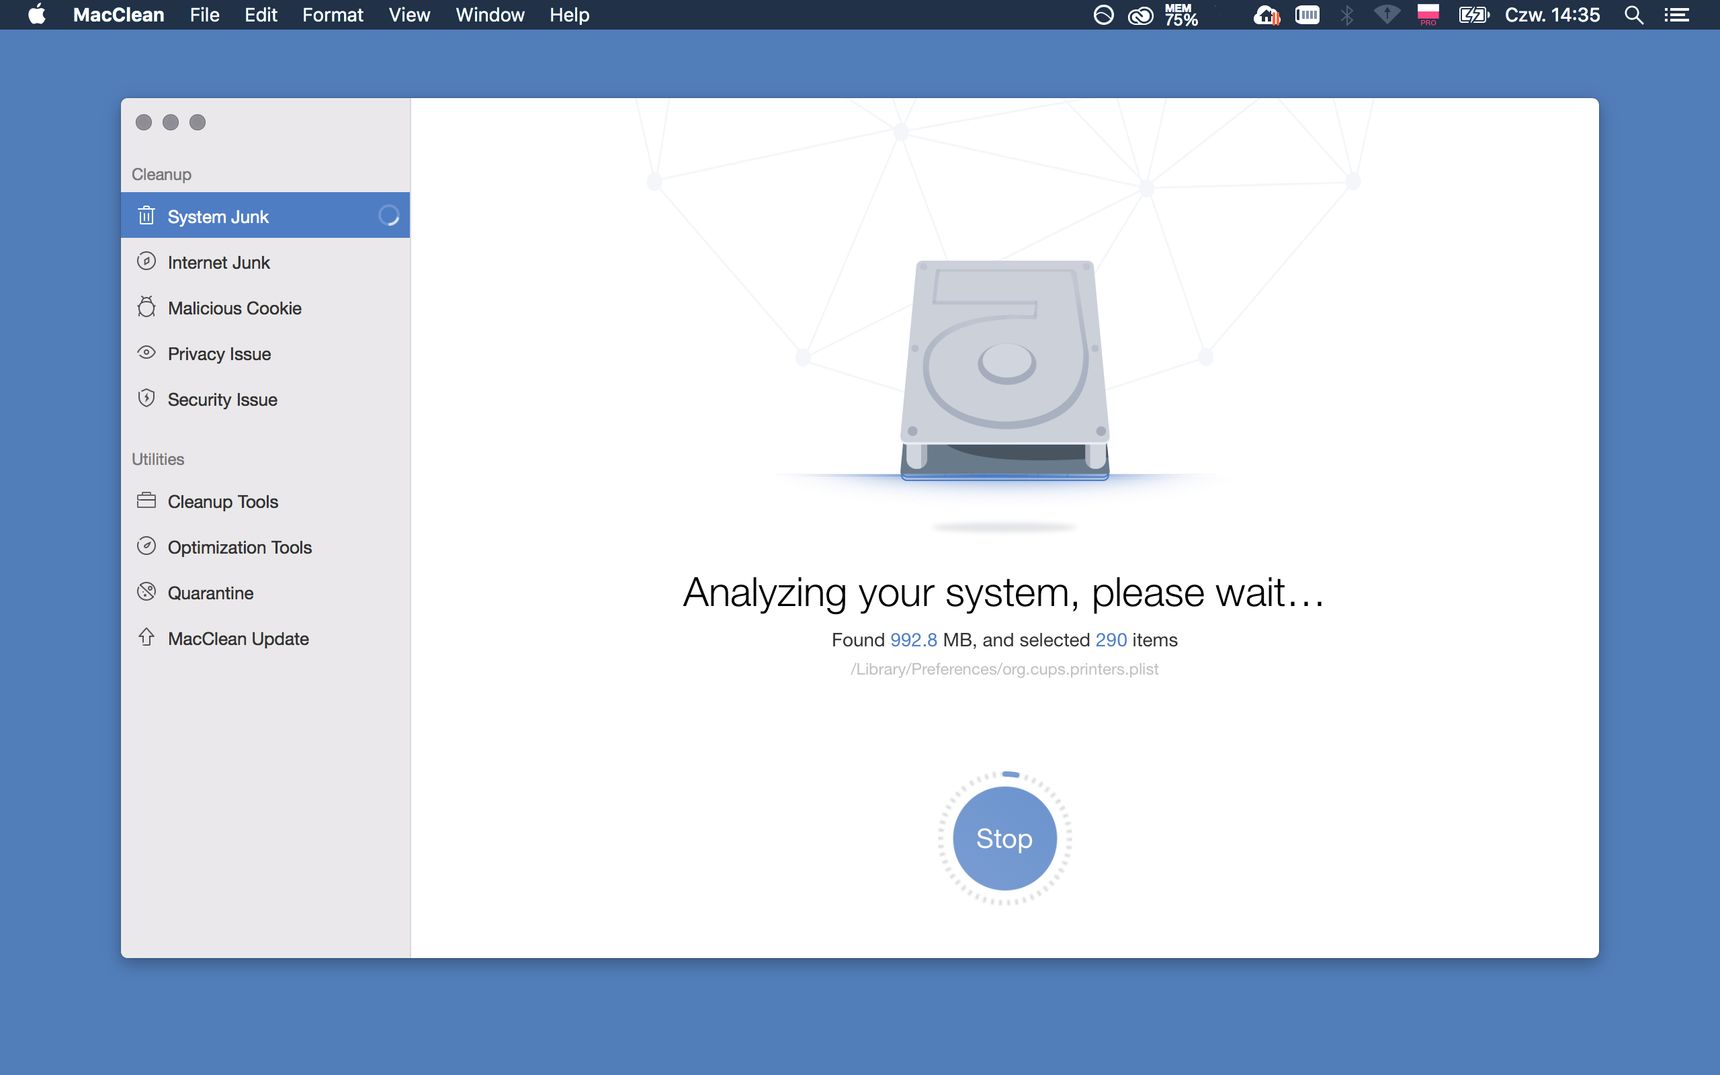Click the Cleanup Tools toolbox icon
Screen dimensions: 1720x1075
(146, 500)
